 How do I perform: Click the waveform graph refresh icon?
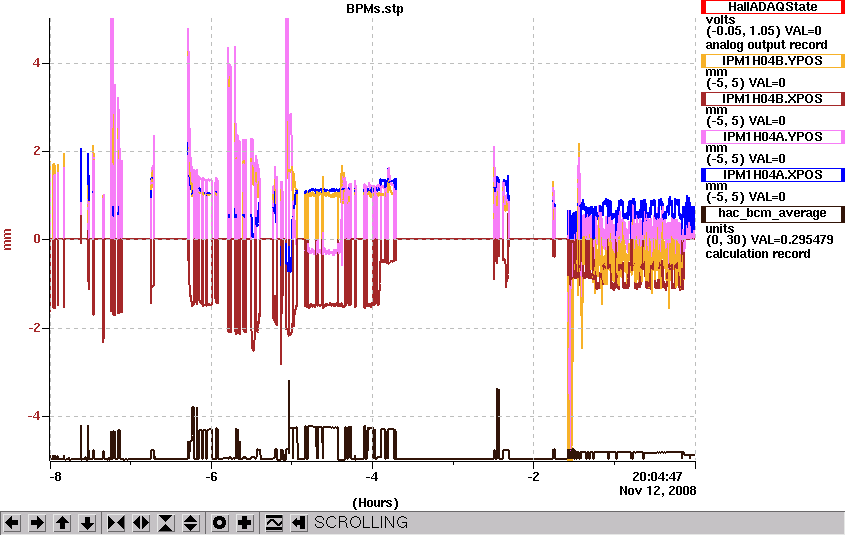pyautogui.click(x=274, y=523)
